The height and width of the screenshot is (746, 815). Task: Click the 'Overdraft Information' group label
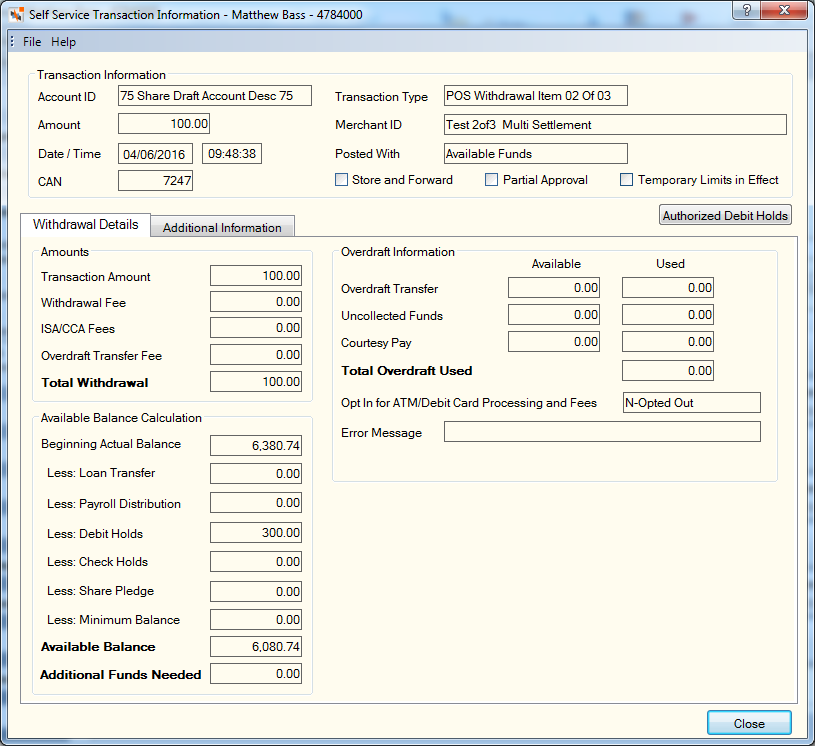pos(398,252)
